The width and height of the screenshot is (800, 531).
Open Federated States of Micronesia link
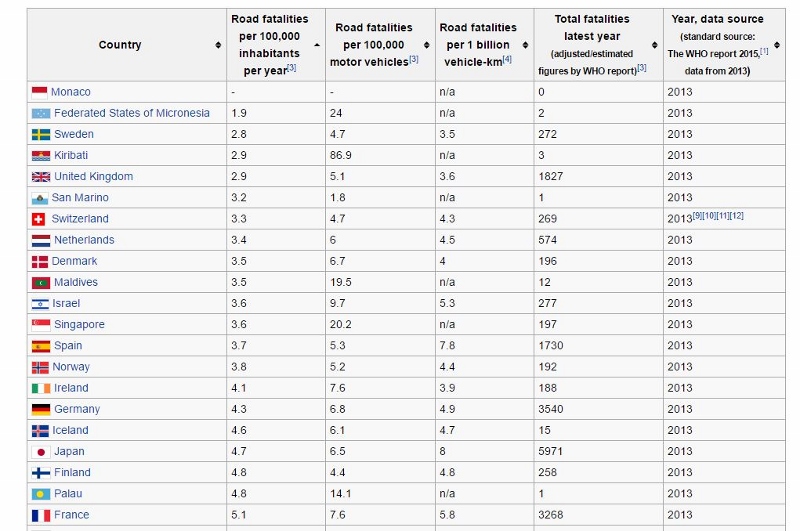[132, 113]
